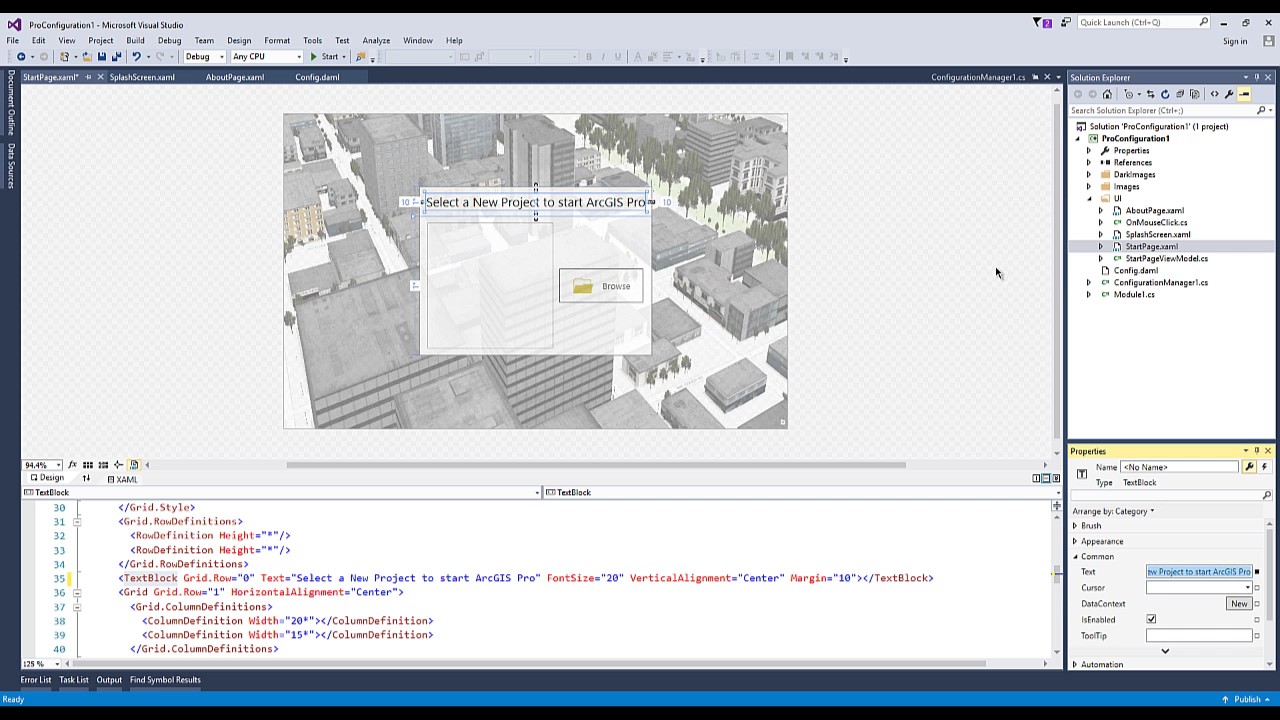Open the Output tab at bottom
Image resolution: width=1280 pixels, height=720 pixels.
click(109, 680)
